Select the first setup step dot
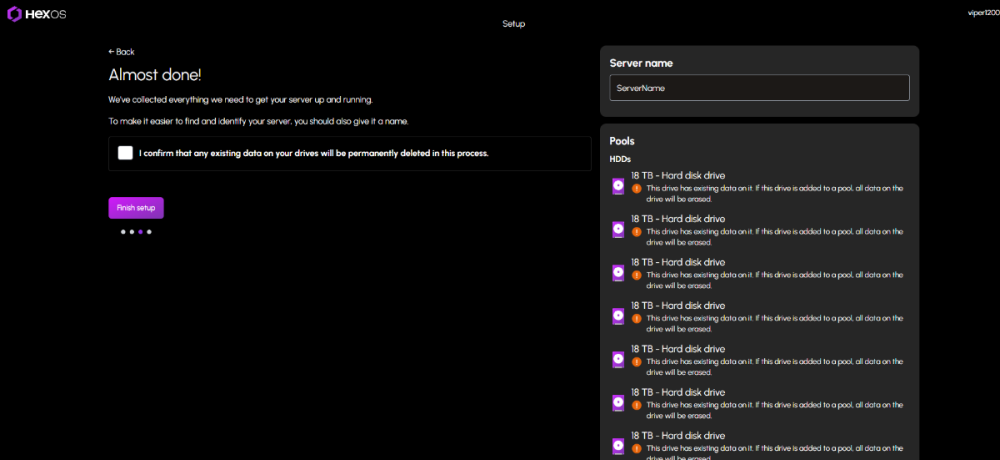The image size is (1000, 460). click(123, 232)
